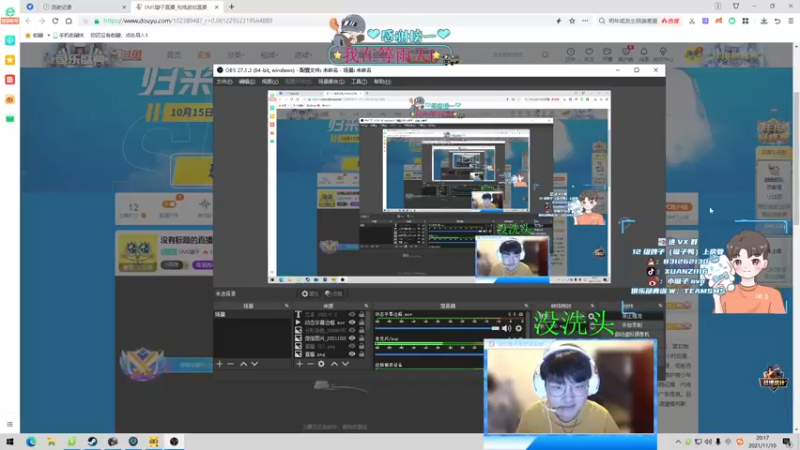Move selected source up in sources list
Viewport: 800px width, 450px height.
tap(334, 364)
